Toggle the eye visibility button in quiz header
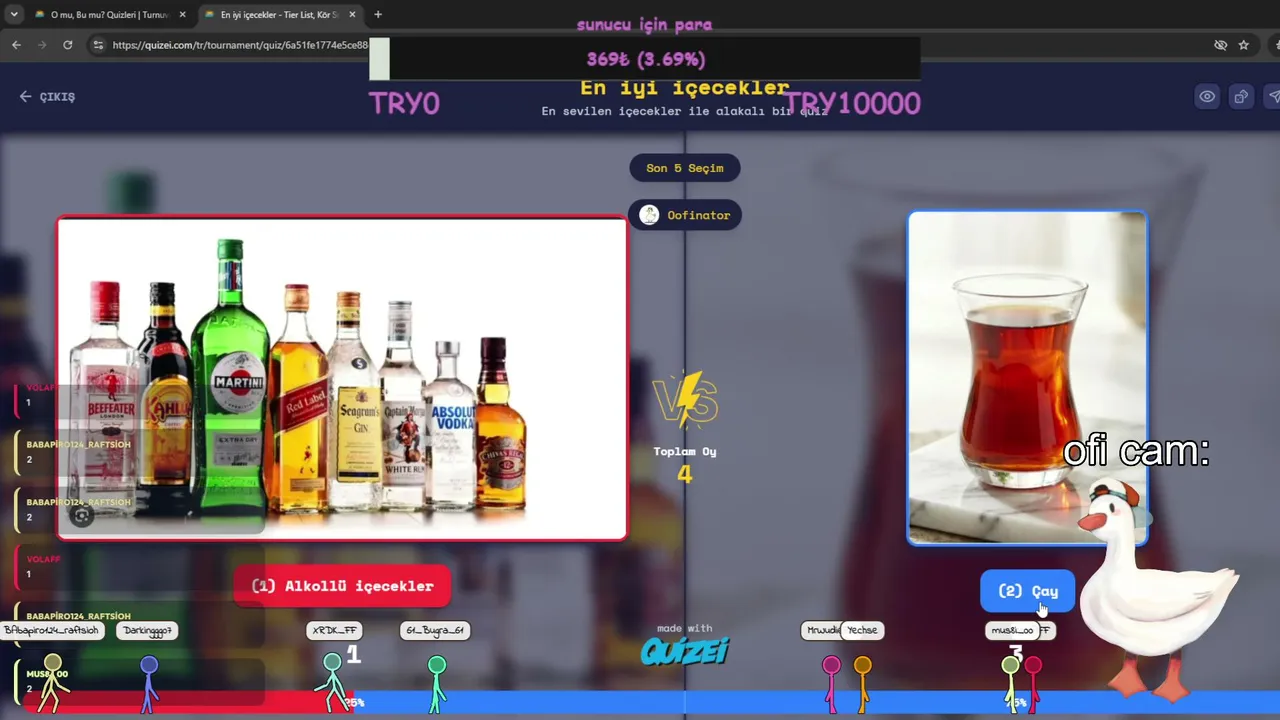This screenshot has height=720, width=1280. pyautogui.click(x=1208, y=96)
